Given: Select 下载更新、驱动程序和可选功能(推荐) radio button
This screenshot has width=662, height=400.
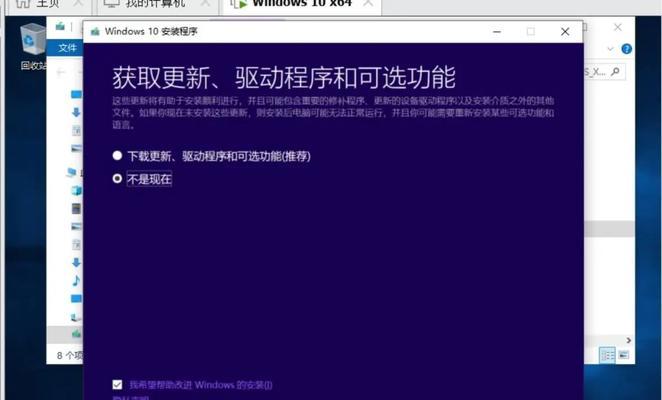Looking at the screenshot, I should click(117, 155).
